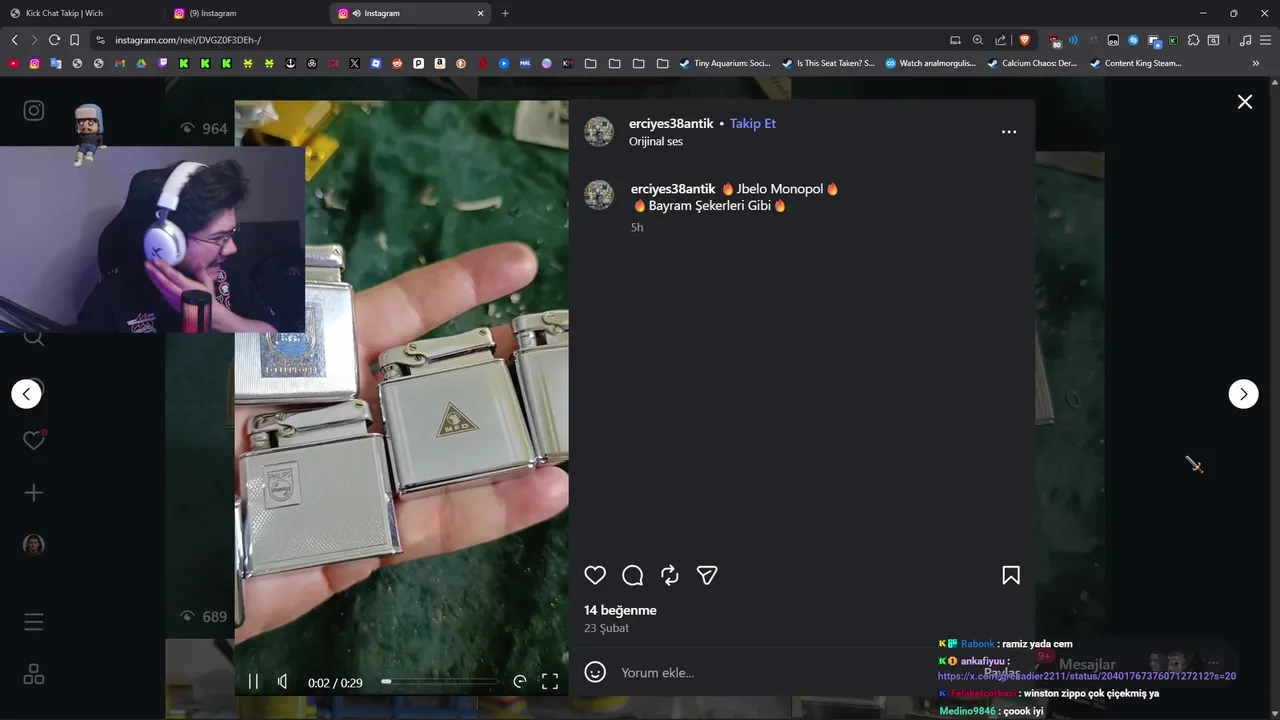Open the Content King Steam bookmark
1280x720 pixels.
pyautogui.click(x=1135, y=63)
